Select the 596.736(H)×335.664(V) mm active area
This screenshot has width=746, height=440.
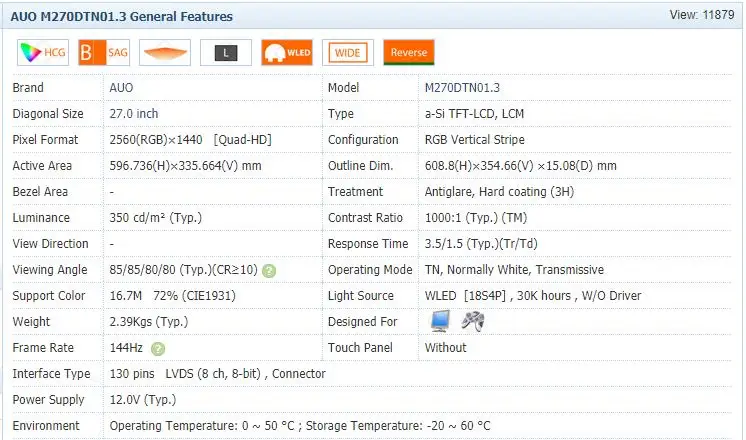coord(185,166)
